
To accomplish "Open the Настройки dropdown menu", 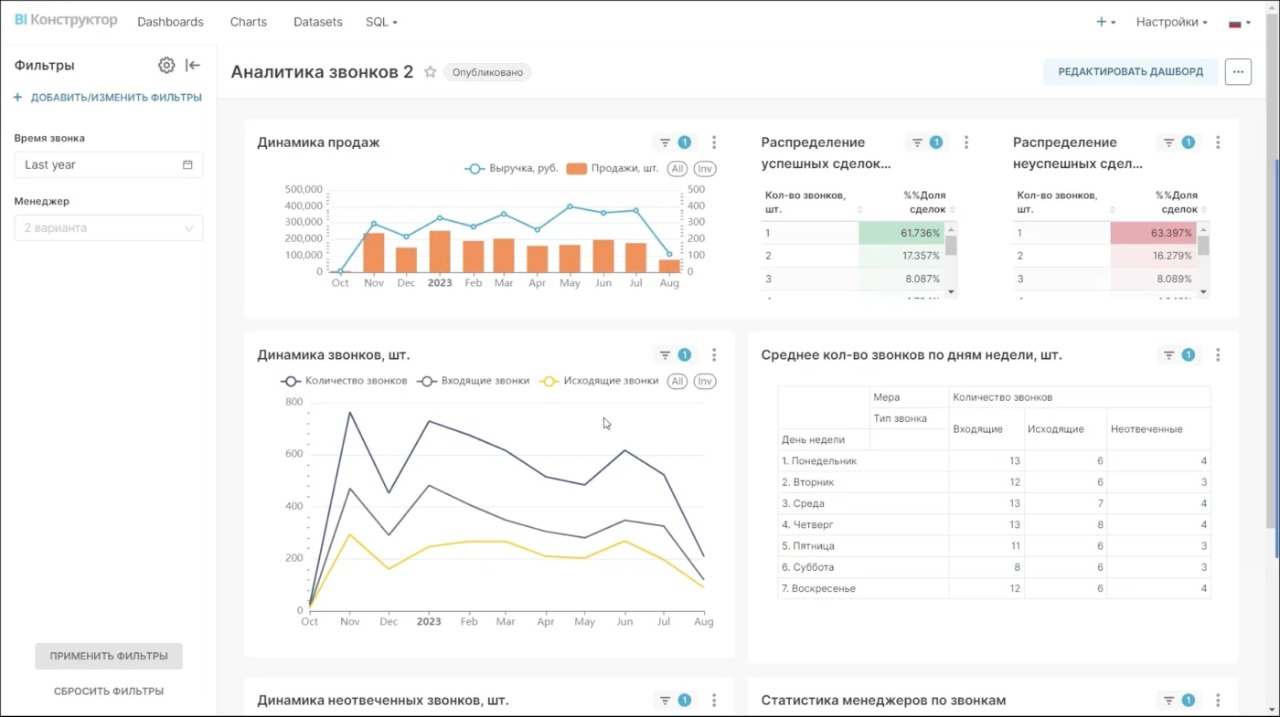I will coord(1171,22).
